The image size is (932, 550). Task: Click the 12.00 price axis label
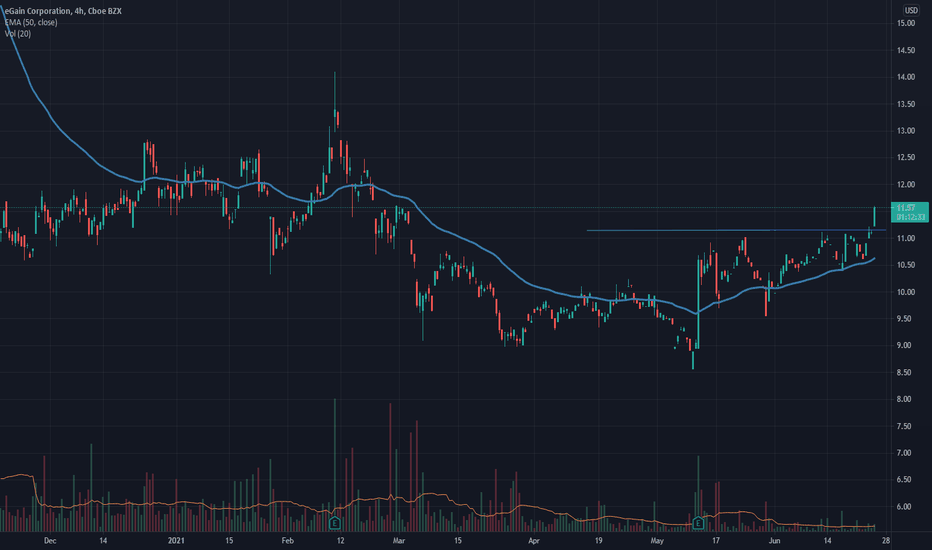906,184
